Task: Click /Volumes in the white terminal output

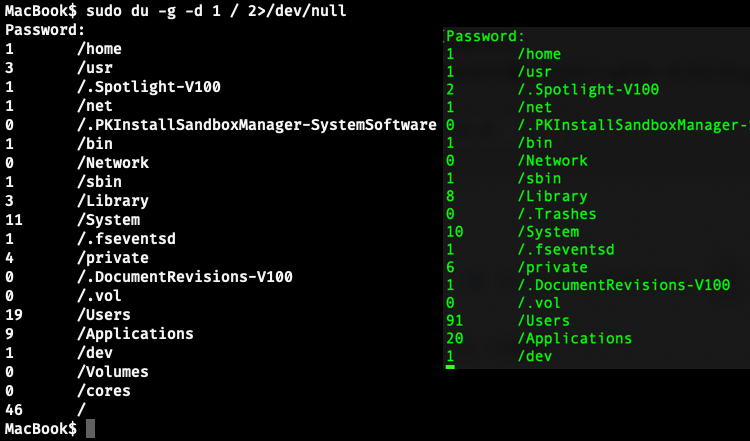Action: coord(112,372)
